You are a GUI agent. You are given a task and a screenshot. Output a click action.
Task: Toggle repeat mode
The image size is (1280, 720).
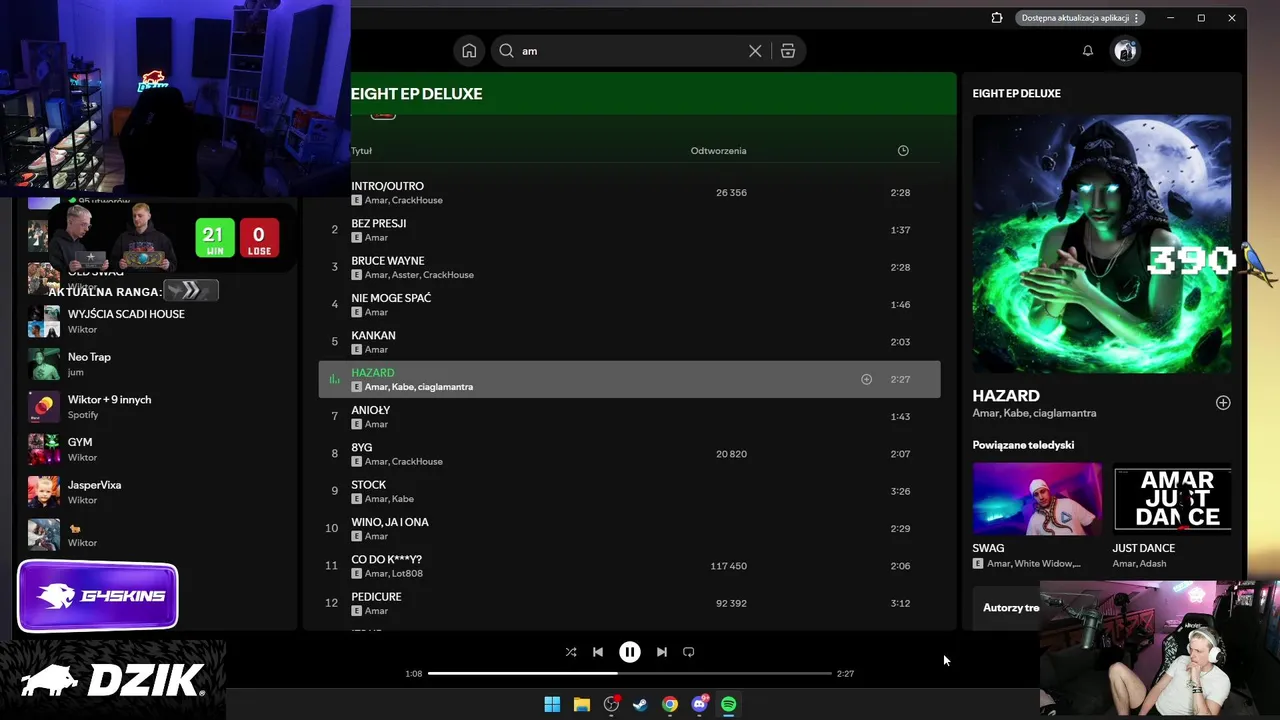(689, 652)
